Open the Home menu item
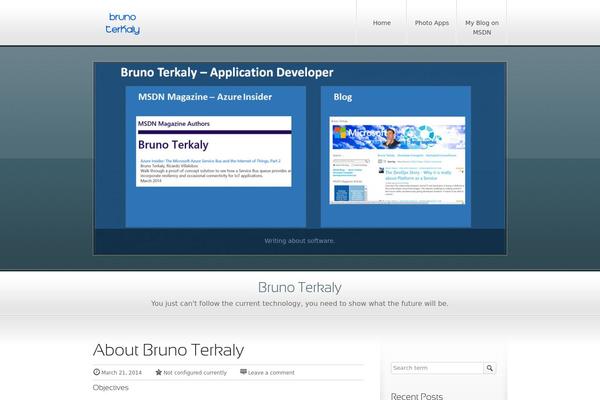This screenshot has width=600, height=400. [x=382, y=23]
